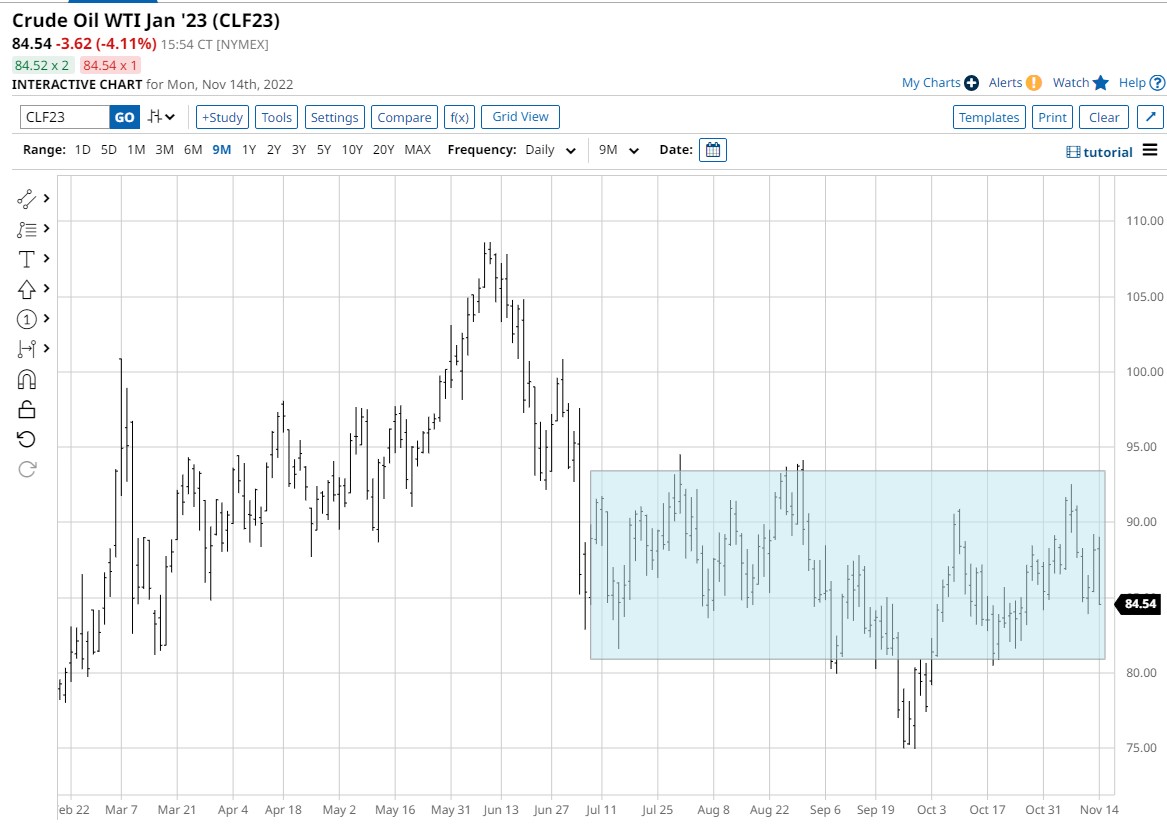Select the arrow shape tool

tap(27, 288)
